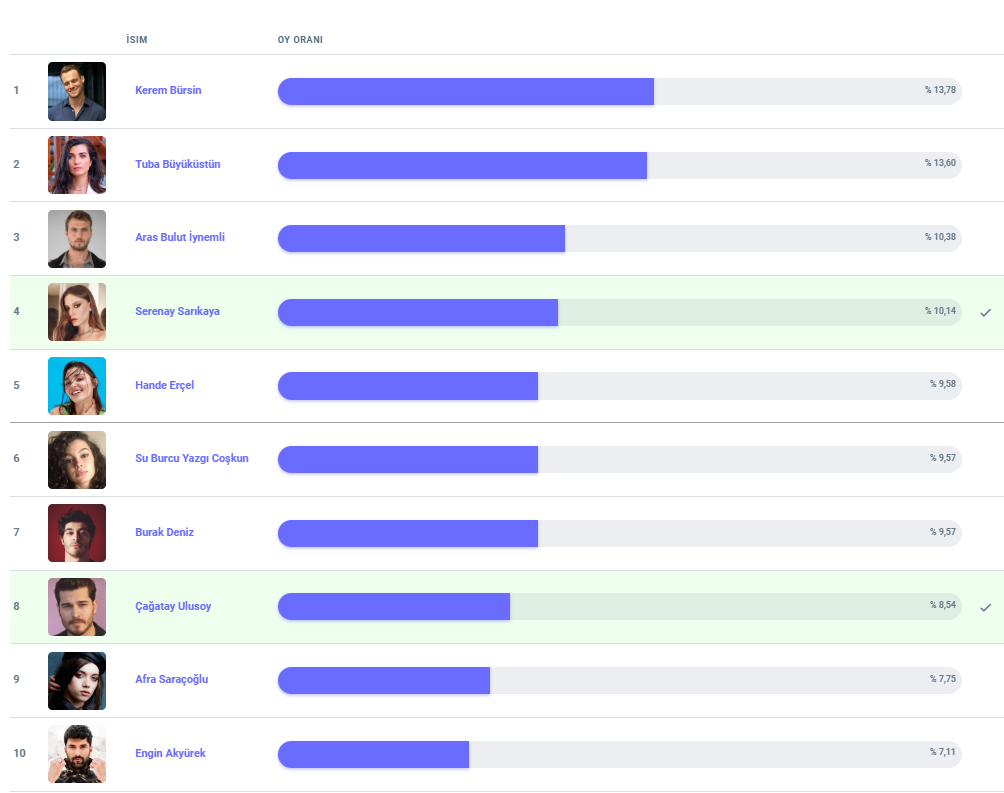1004x793 pixels.
Task: Click the İSİM column header
Action: pos(137,40)
